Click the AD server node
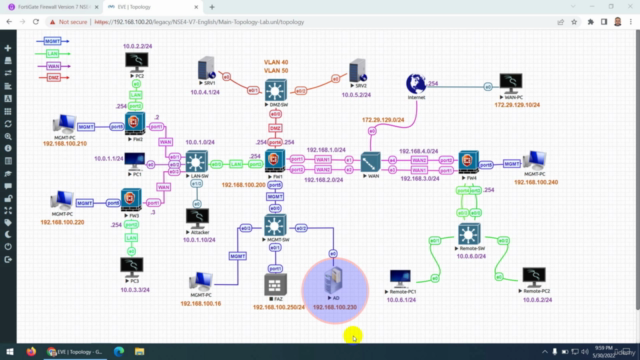The image size is (640, 360). [333, 281]
